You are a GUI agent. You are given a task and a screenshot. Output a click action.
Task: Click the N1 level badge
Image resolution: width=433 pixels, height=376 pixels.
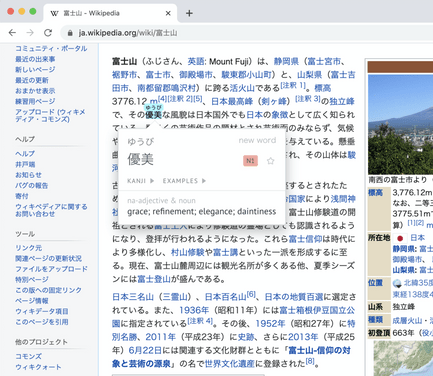250,161
